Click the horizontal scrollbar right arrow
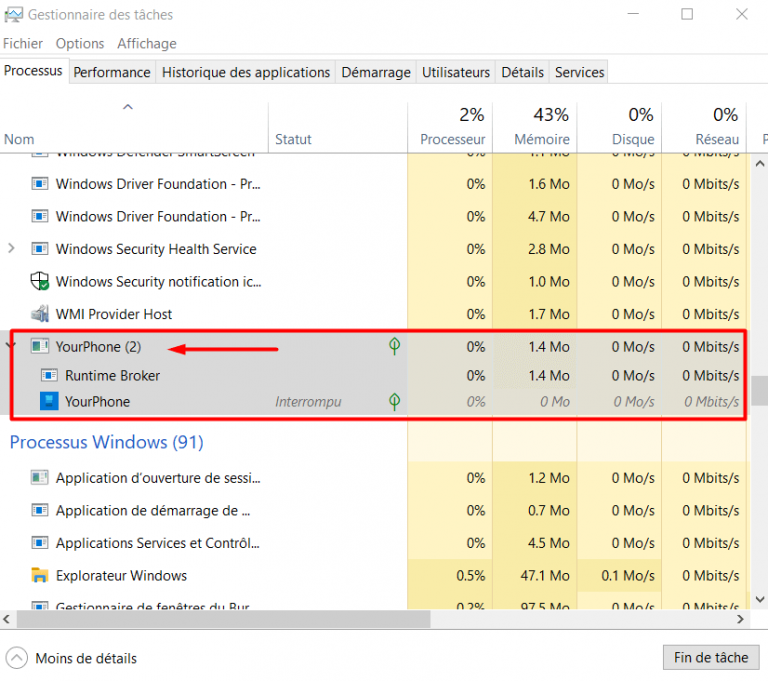The width and height of the screenshot is (768, 681). click(741, 619)
